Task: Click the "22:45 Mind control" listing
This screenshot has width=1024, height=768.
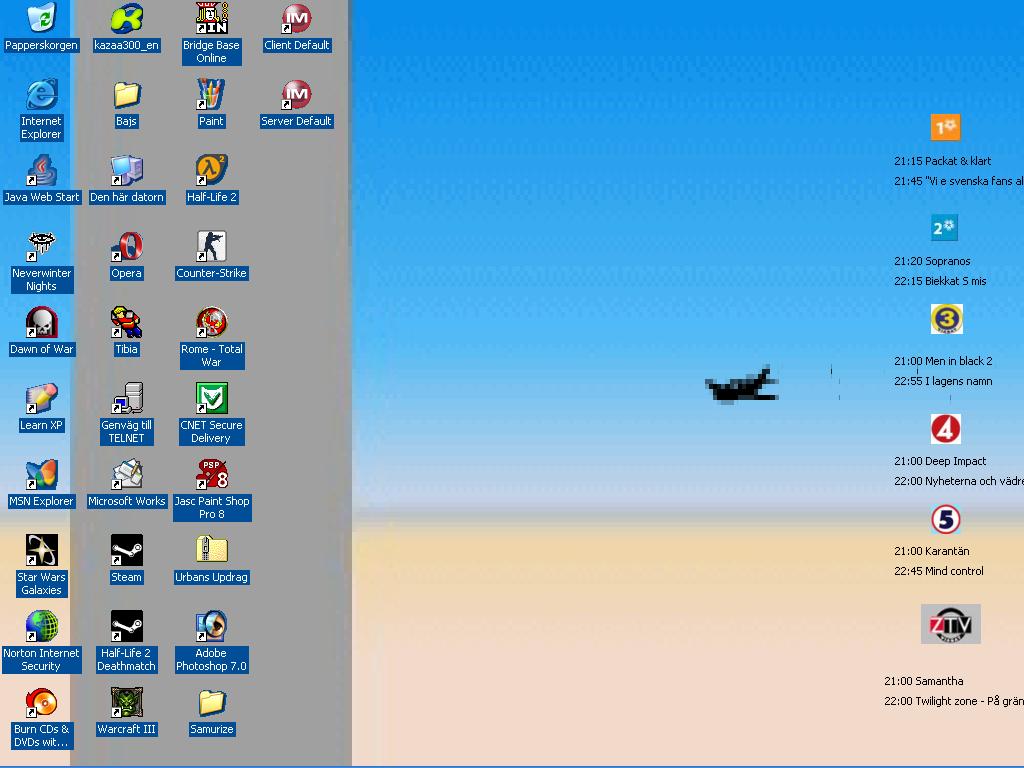Action: pyautogui.click(x=938, y=571)
